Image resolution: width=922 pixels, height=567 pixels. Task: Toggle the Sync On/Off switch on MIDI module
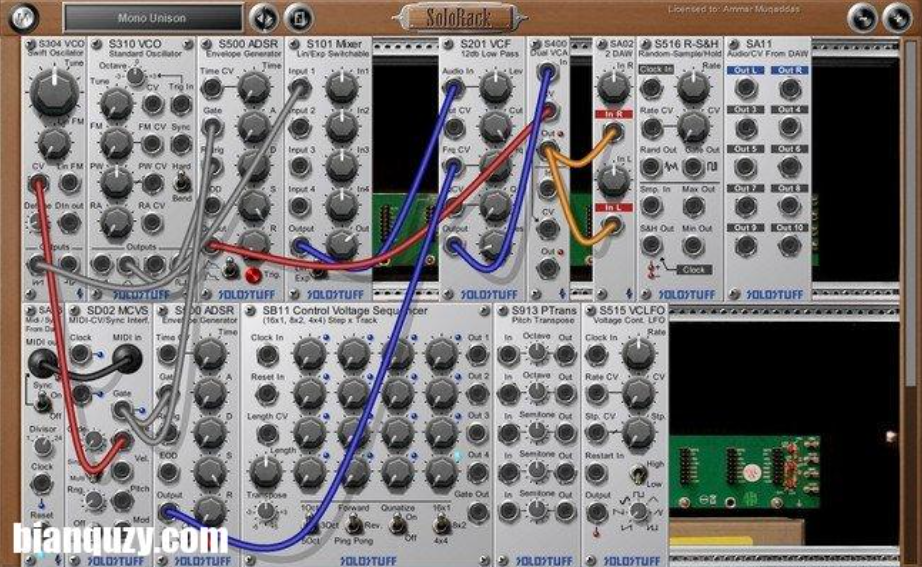(42, 402)
